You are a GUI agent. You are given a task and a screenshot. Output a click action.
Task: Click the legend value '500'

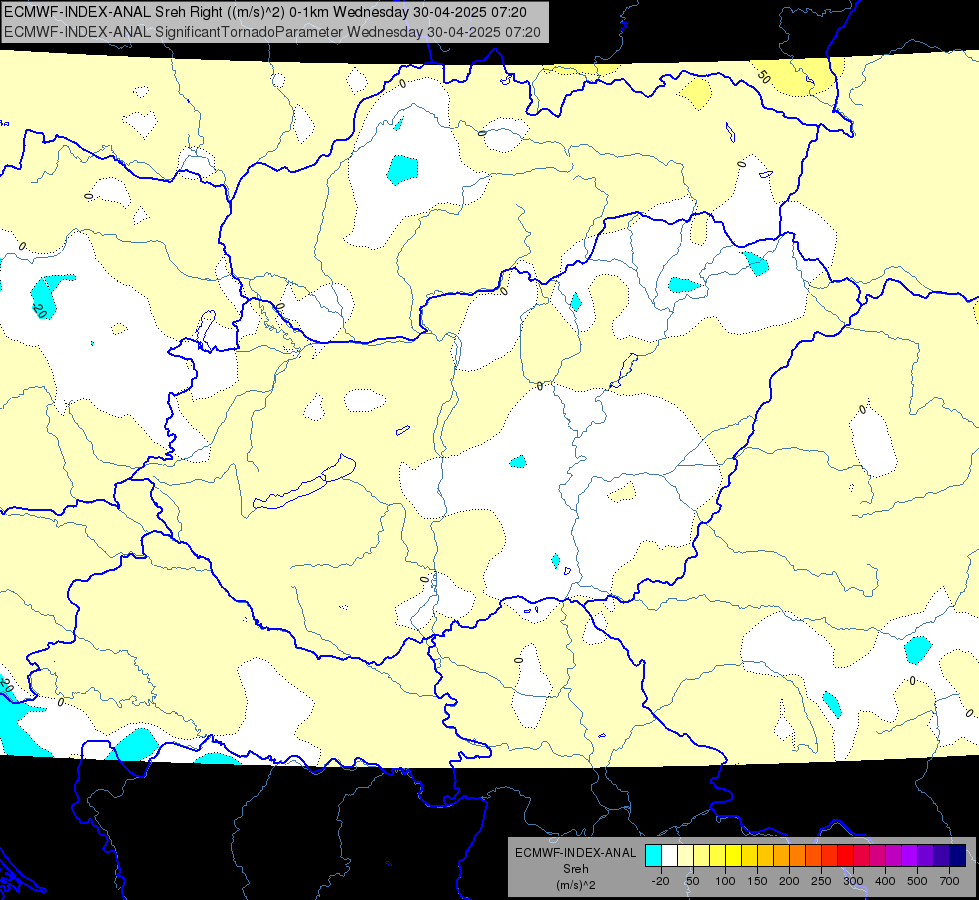coord(917,881)
